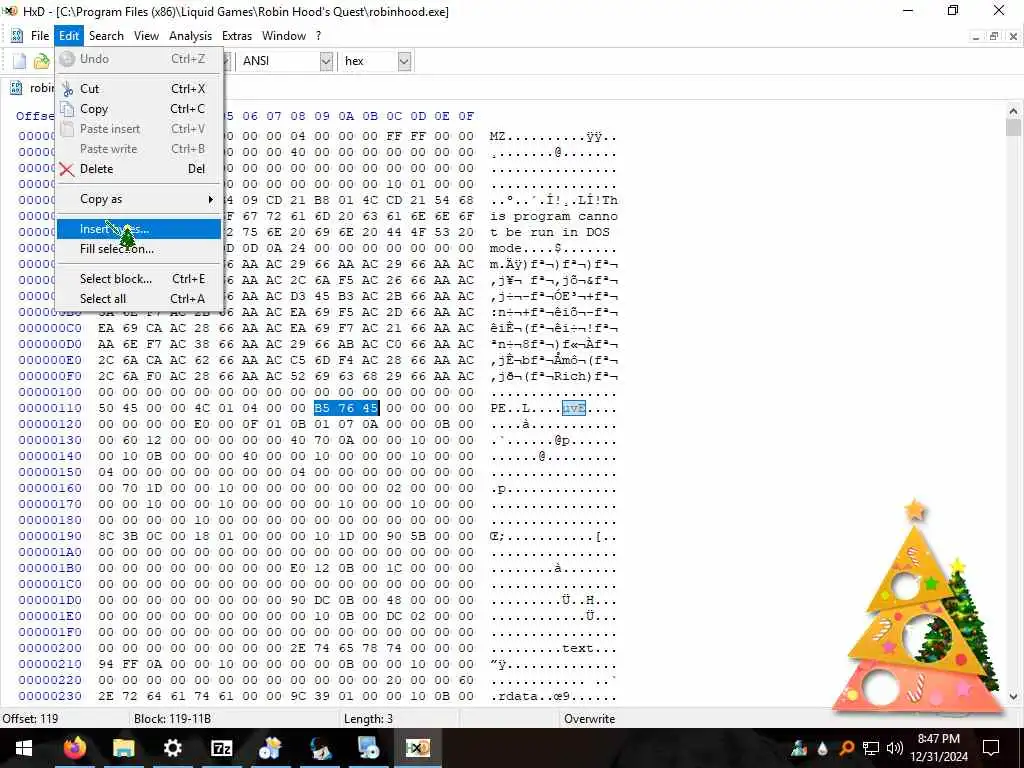Viewport: 1024px width, 768px height.
Task: Choose Delete from the Edit menu
Action: tap(138, 169)
